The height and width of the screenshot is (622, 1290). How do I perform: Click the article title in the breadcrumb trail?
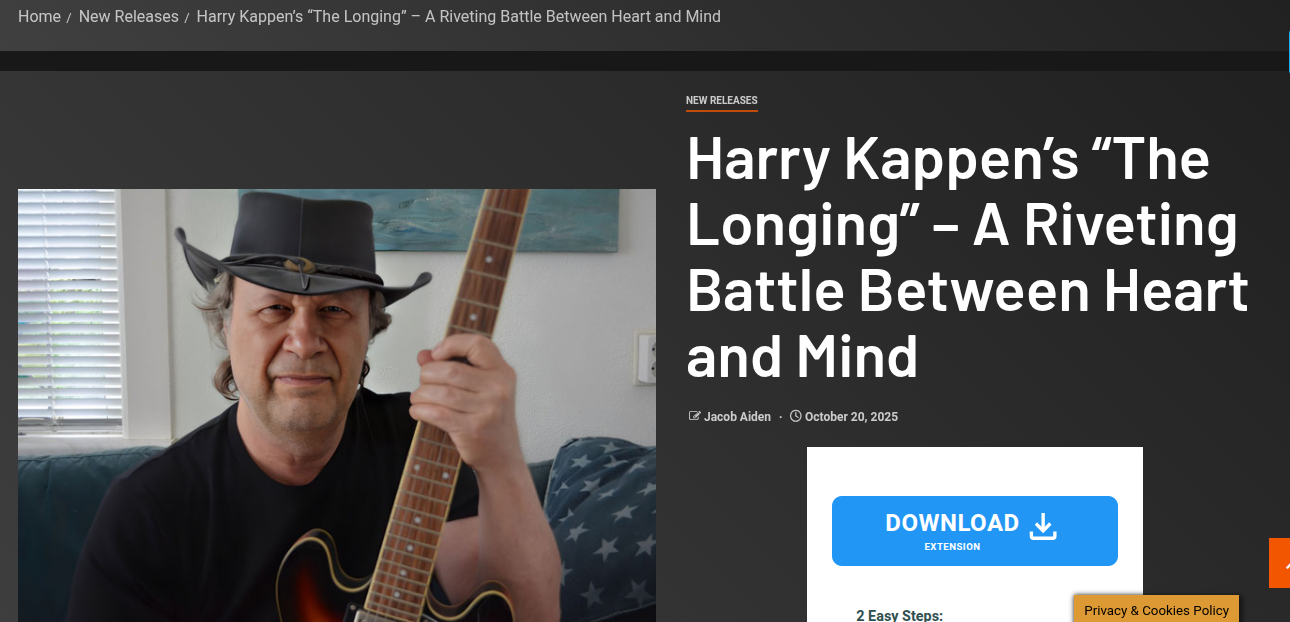tap(458, 17)
